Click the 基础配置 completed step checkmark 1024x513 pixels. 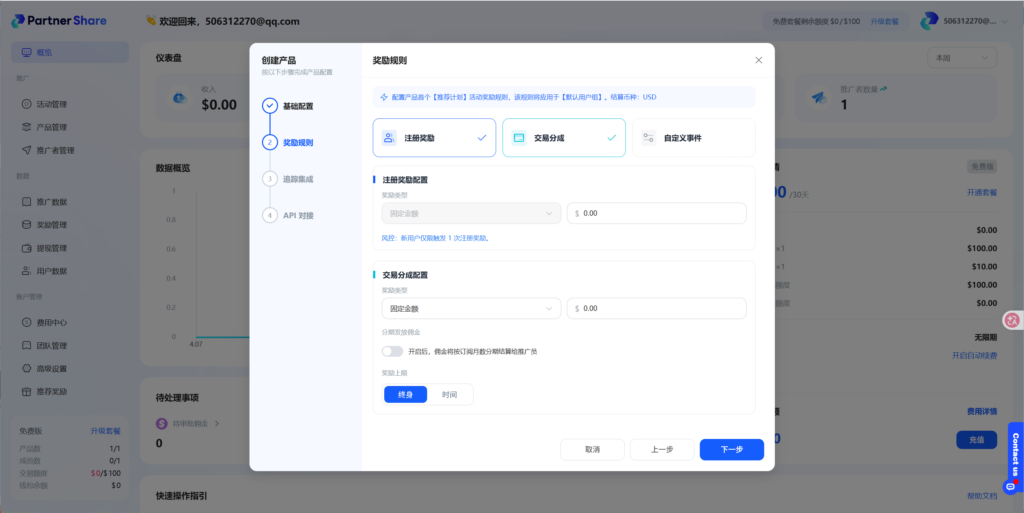coord(270,106)
